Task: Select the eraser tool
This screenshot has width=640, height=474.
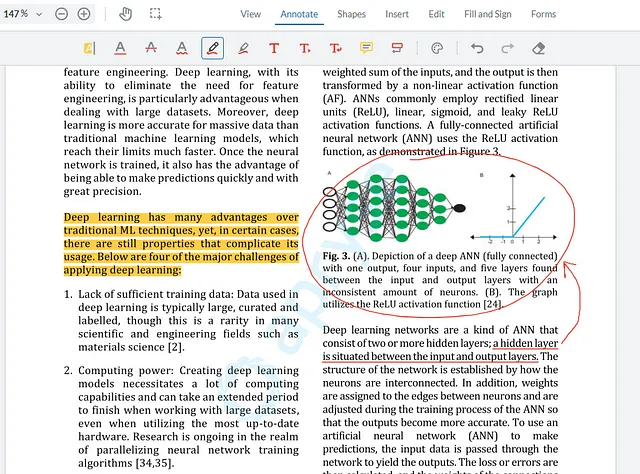Action: pos(538,48)
